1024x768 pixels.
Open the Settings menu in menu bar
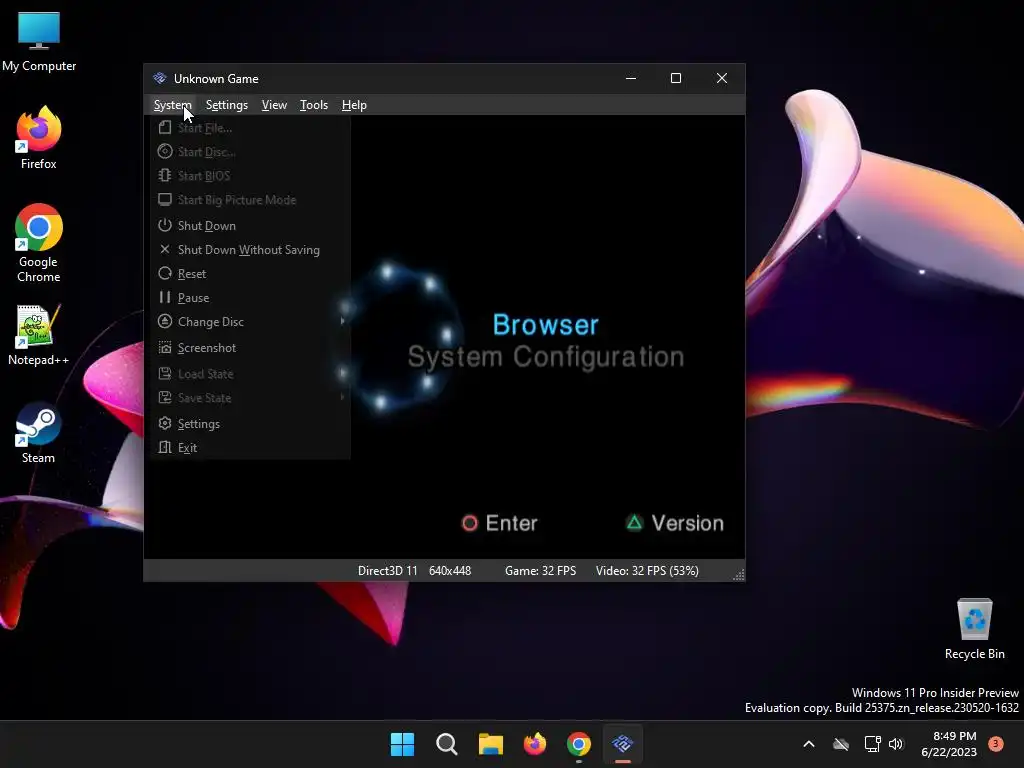(227, 104)
